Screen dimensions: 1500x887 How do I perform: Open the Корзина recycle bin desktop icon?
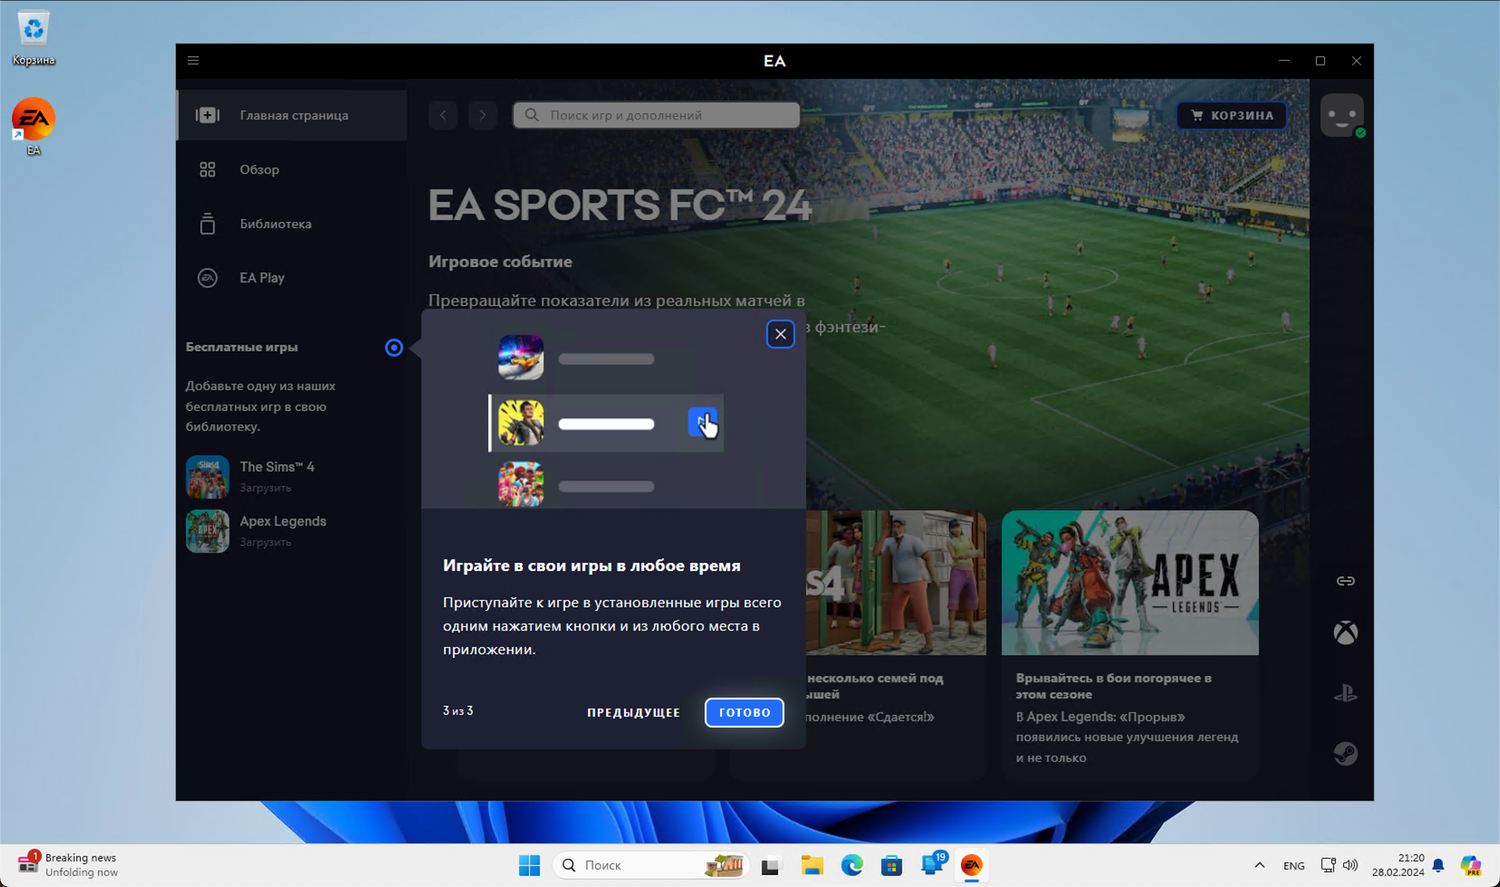pos(34,38)
